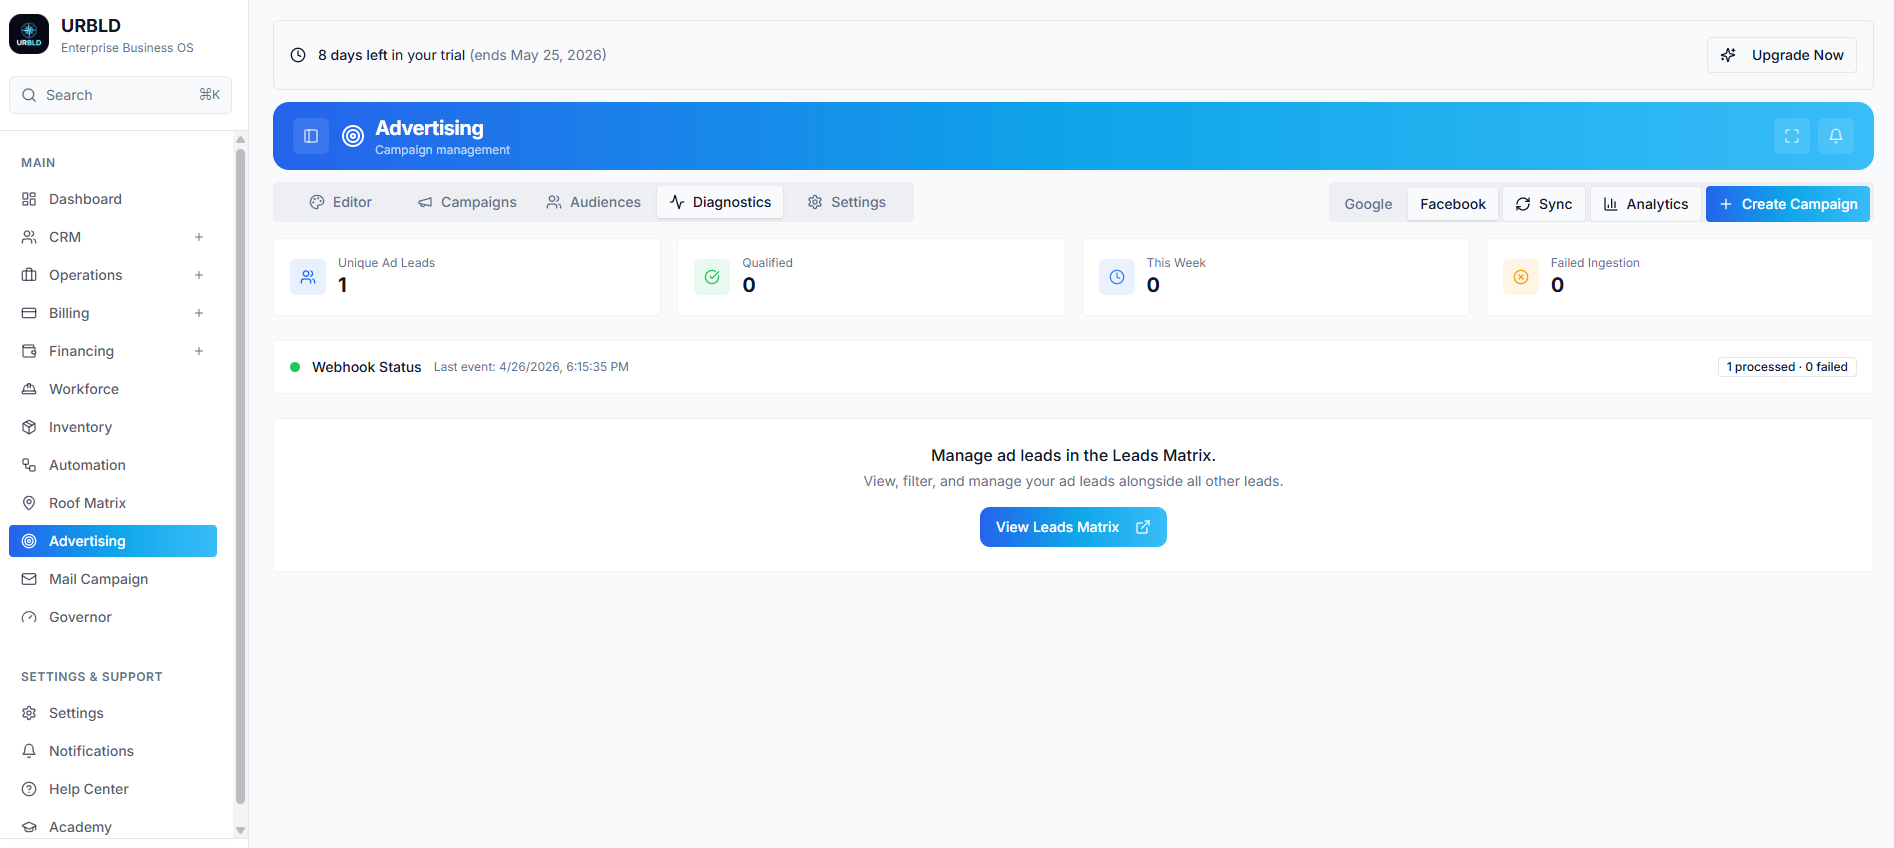Expand the Financing submenu plus
This screenshot has width=1894, height=848.
(199, 351)
